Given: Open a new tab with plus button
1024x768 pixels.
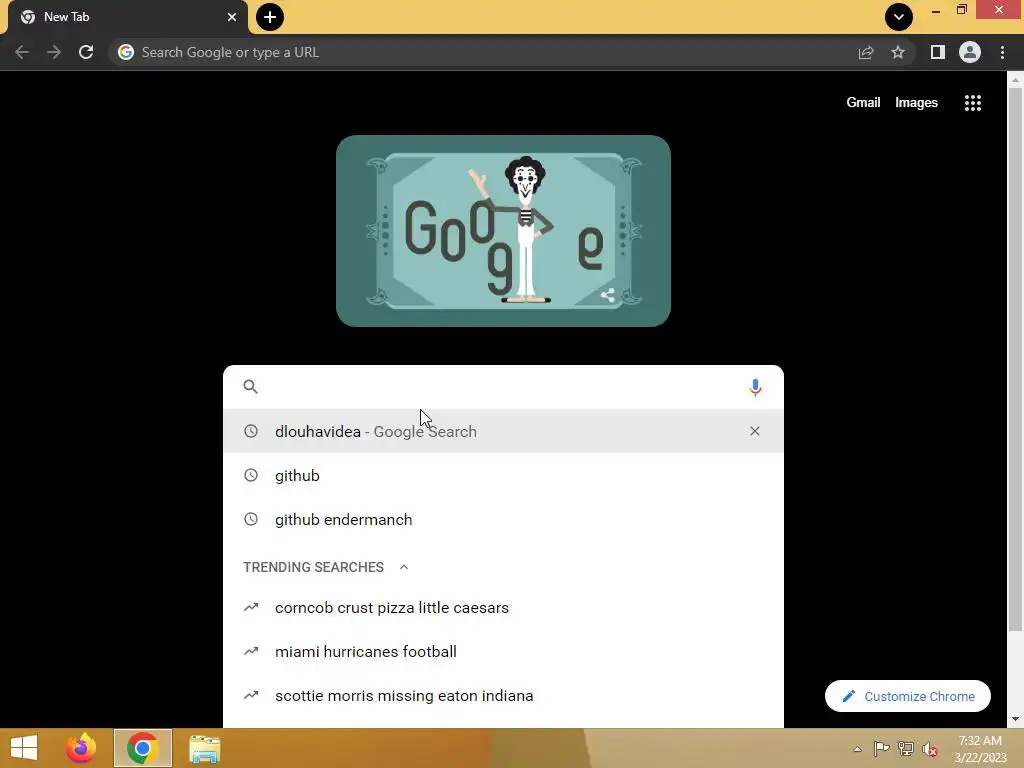Looking at the screenshot, I should click(270, 17).
